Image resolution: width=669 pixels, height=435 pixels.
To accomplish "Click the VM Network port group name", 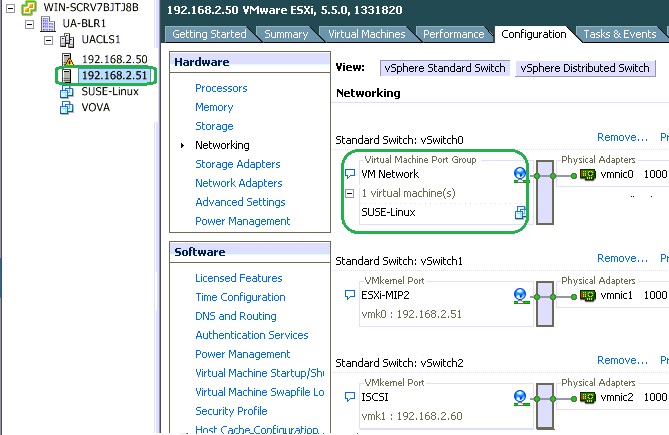I will coord(390,174).
